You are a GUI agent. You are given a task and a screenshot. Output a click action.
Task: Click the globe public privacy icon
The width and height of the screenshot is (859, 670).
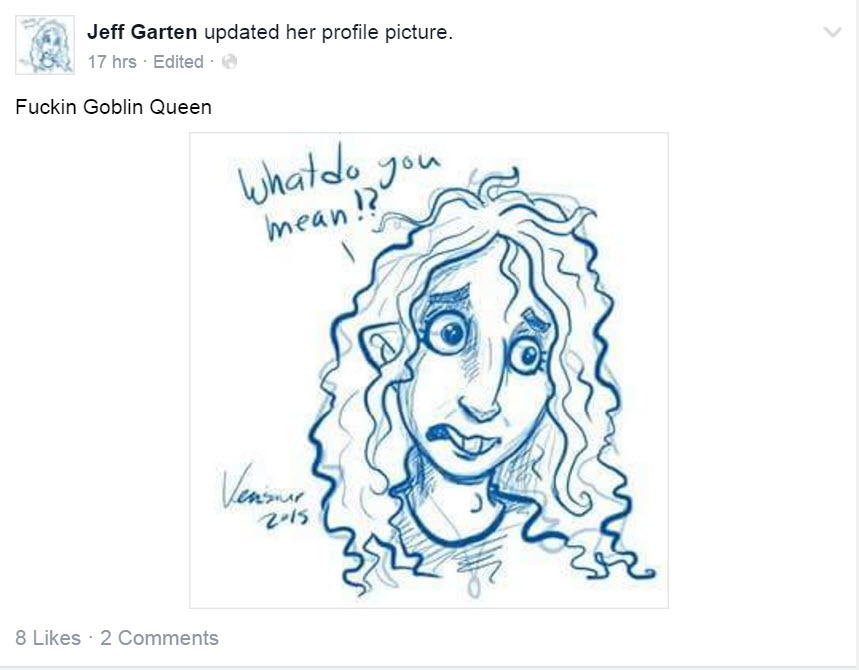point(230,62)
